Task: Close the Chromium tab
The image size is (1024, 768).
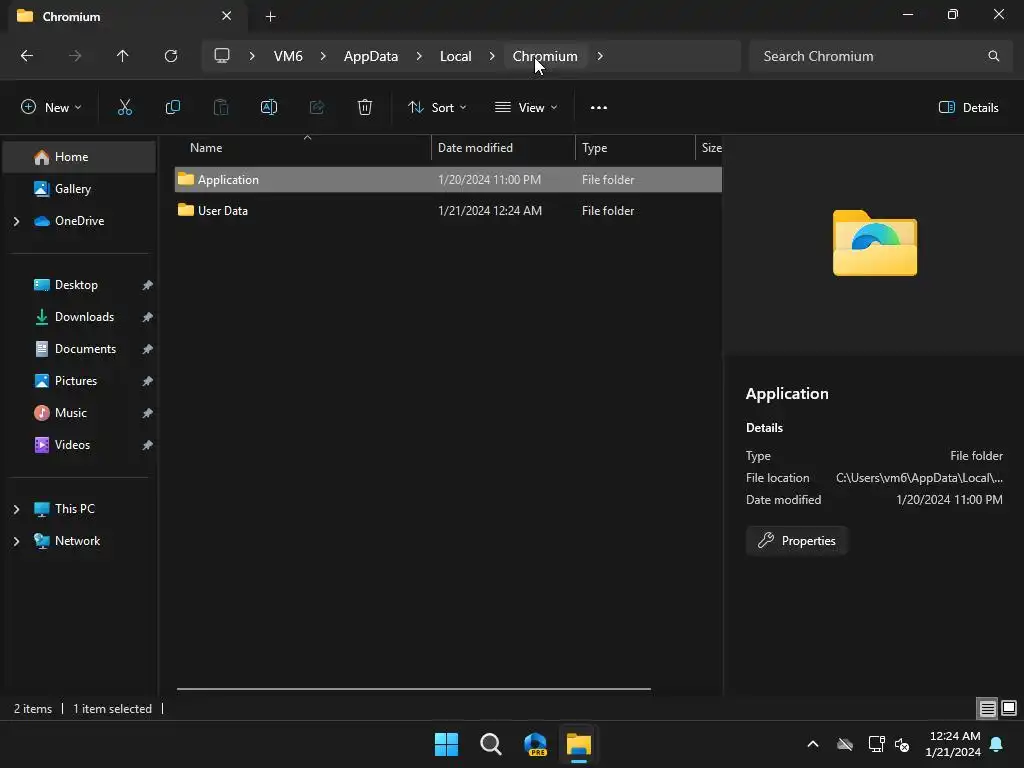Action: point(227,16)
